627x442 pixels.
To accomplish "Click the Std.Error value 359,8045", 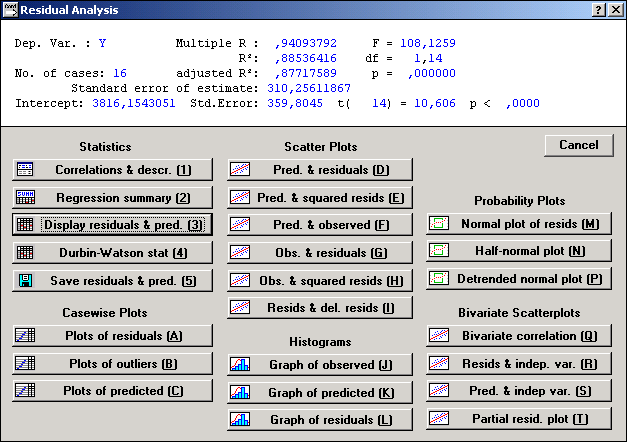I will 295,103.
